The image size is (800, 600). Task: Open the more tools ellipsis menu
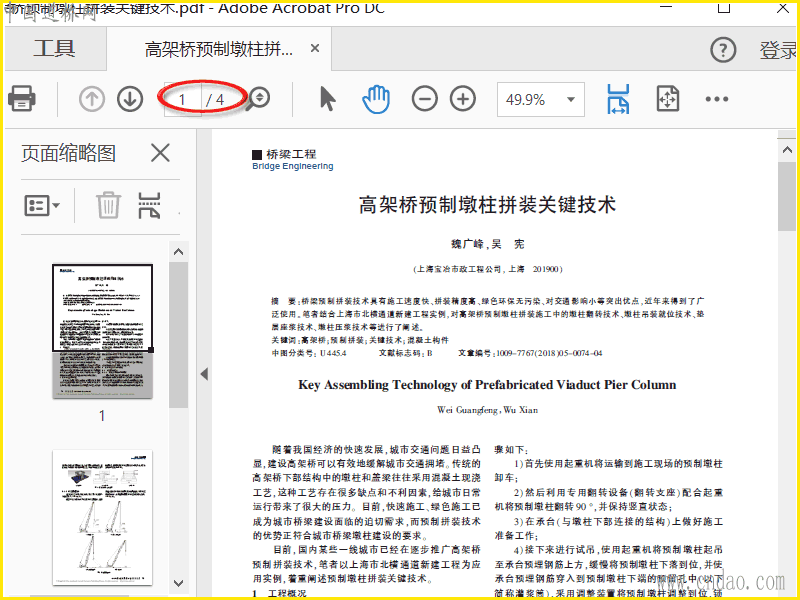(716, 99)
